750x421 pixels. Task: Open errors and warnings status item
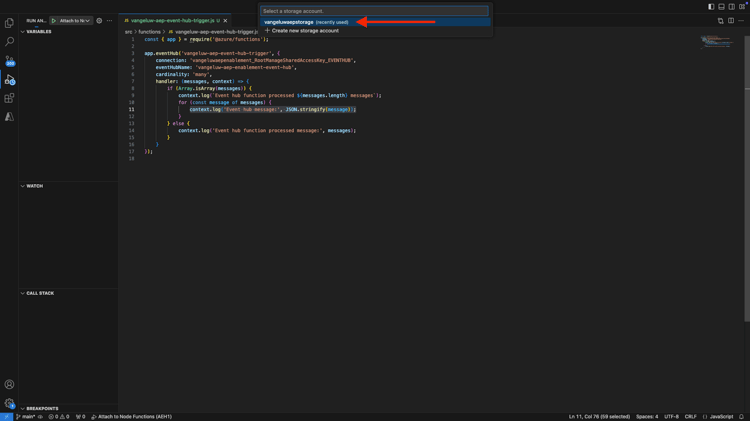coord(59,417)
